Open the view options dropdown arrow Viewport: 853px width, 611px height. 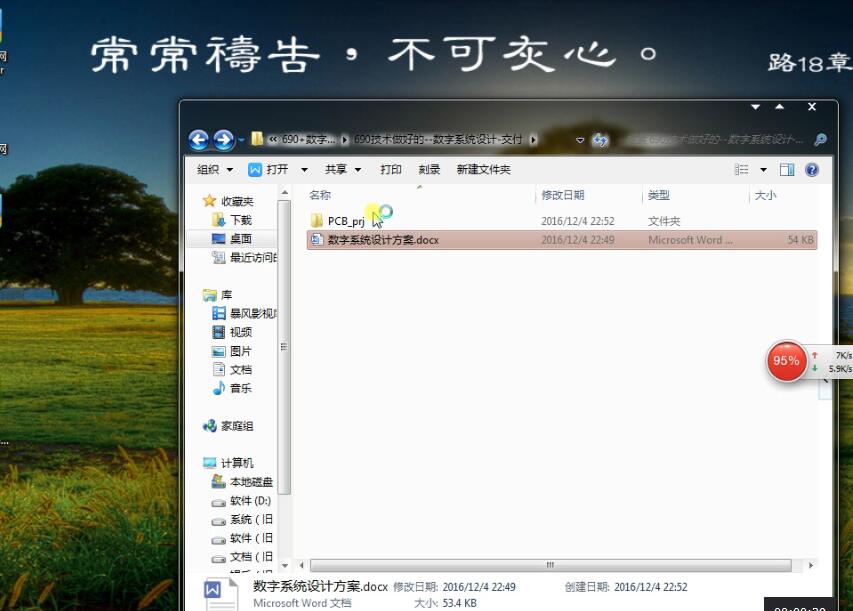pos(763,170)
